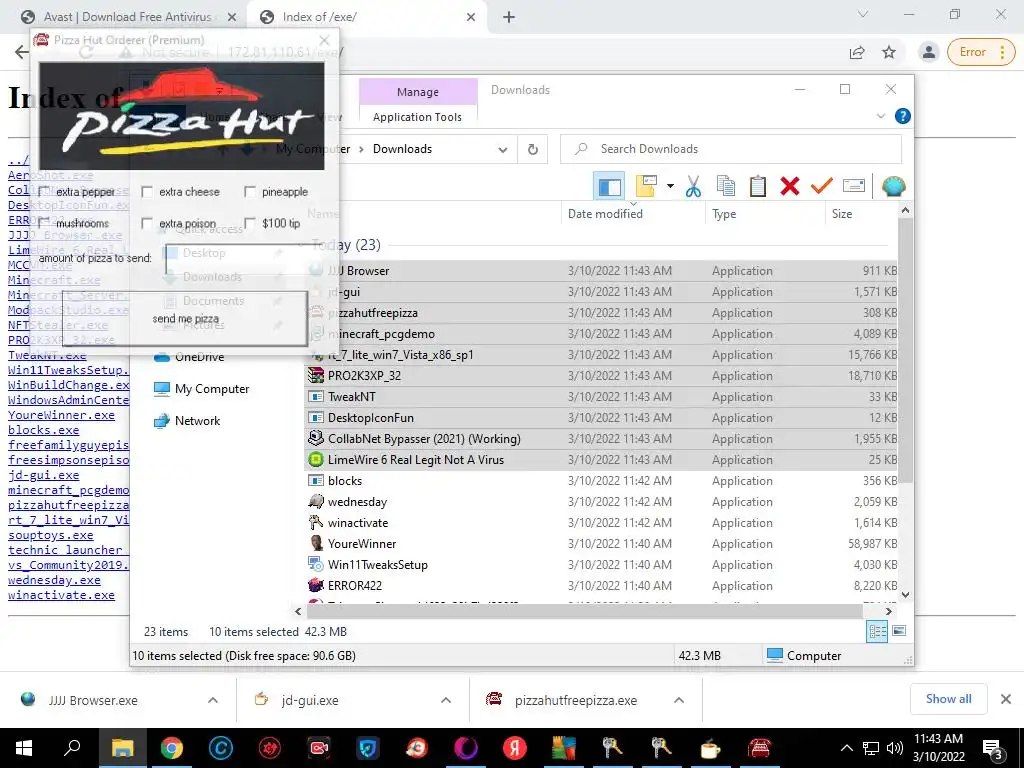Open the blocks.exe link in browser
1024x768 pixels.
(43, 430)
